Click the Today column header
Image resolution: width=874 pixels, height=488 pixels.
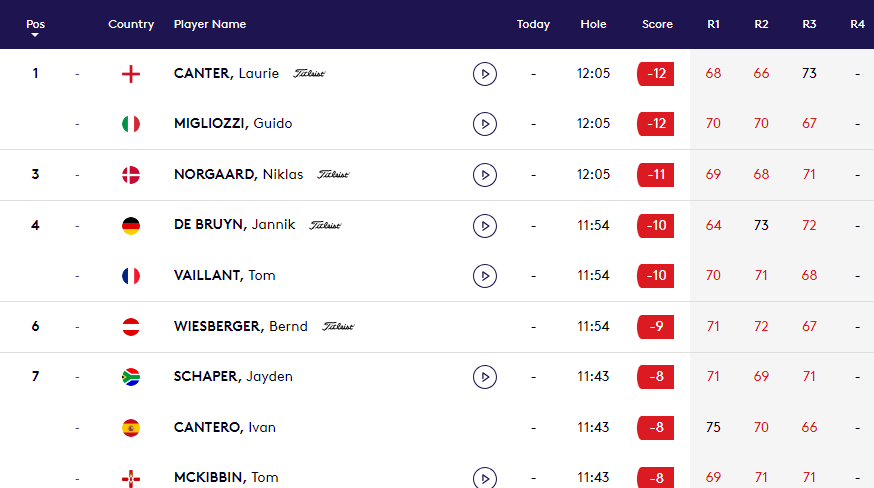(533, 24)
